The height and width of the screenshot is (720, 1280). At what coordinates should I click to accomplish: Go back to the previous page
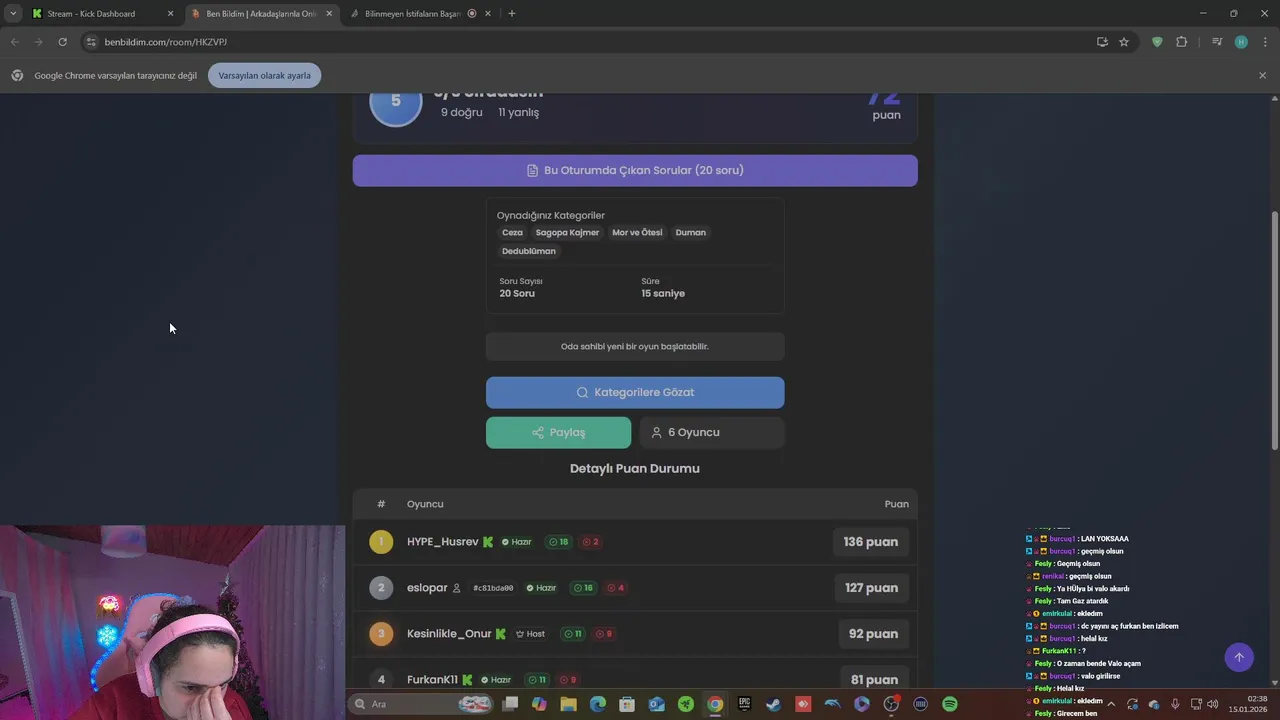(x=14, y=42)
